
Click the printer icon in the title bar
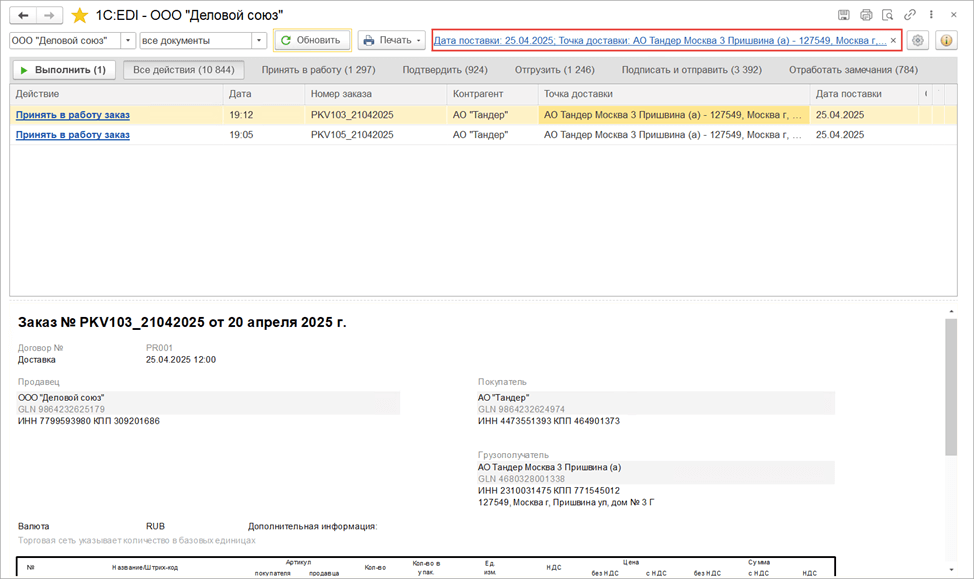(866, 15)
